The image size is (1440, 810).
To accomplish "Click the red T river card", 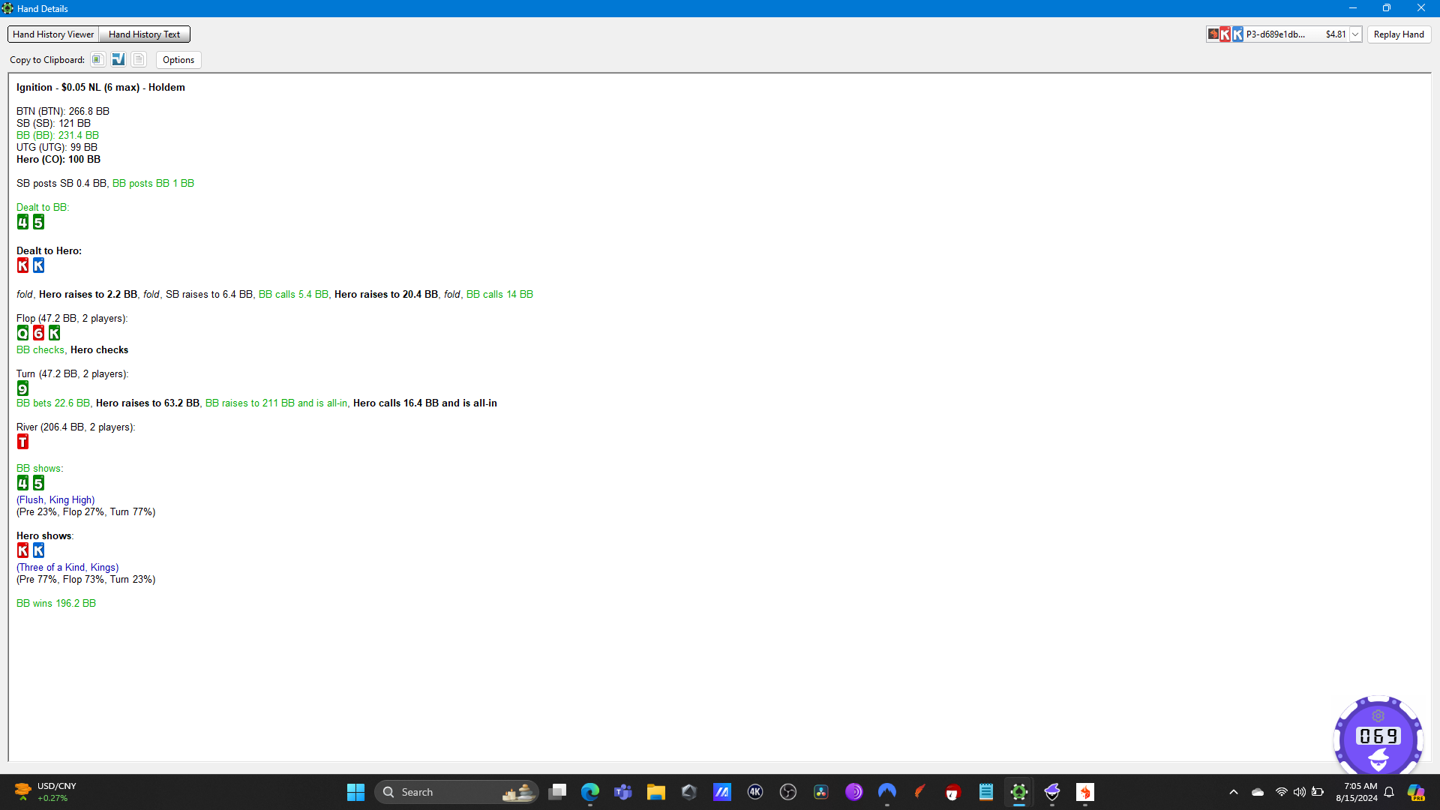I will (x=23, y=442).
